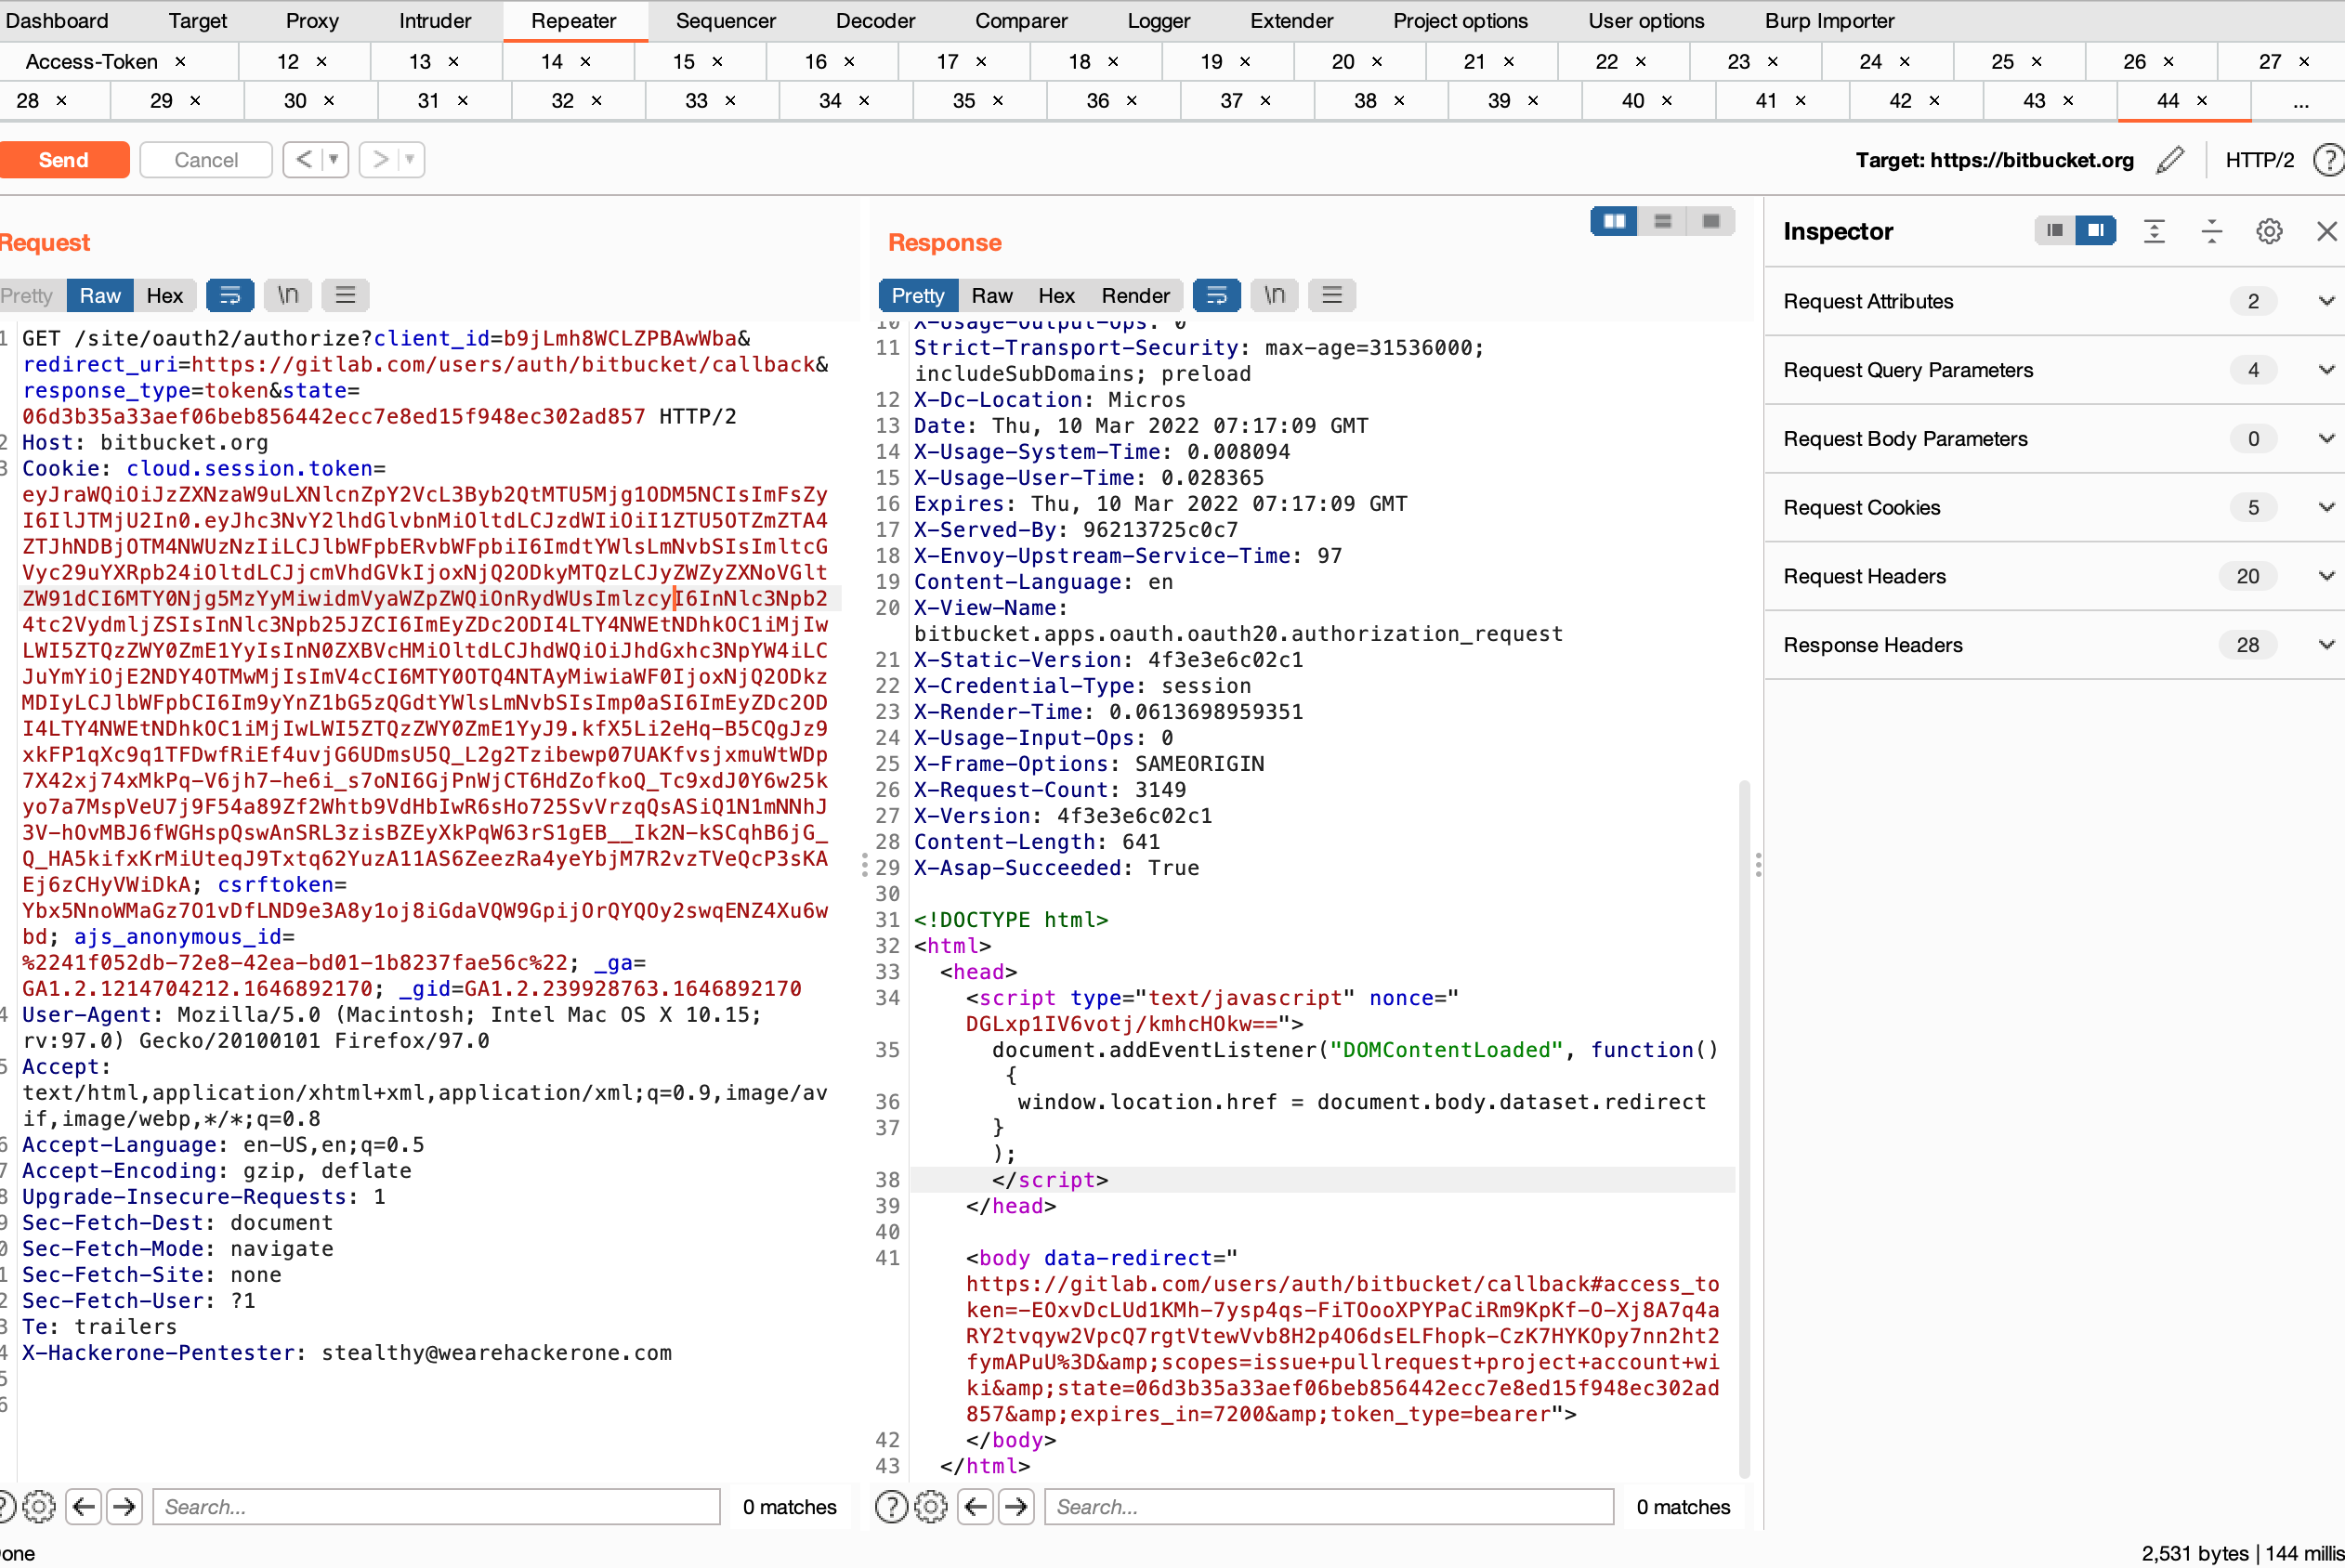Focus the Request search input field
2345x1568 pixels.
(x=435, y=1506)
